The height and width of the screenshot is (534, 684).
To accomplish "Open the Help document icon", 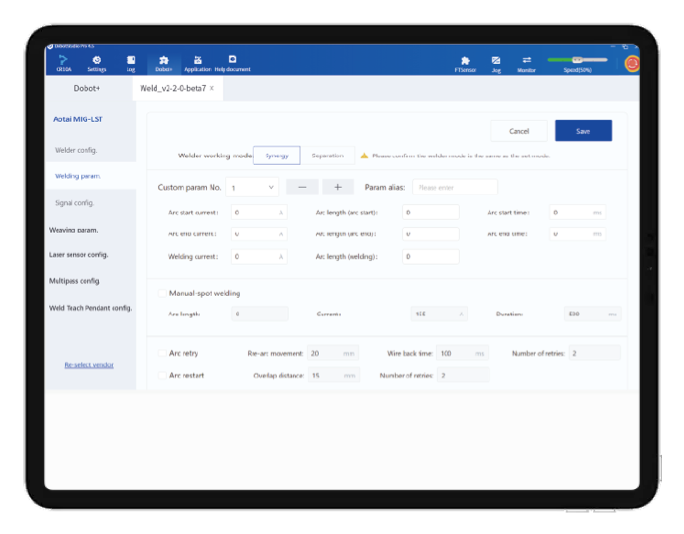I will point(232,62).
